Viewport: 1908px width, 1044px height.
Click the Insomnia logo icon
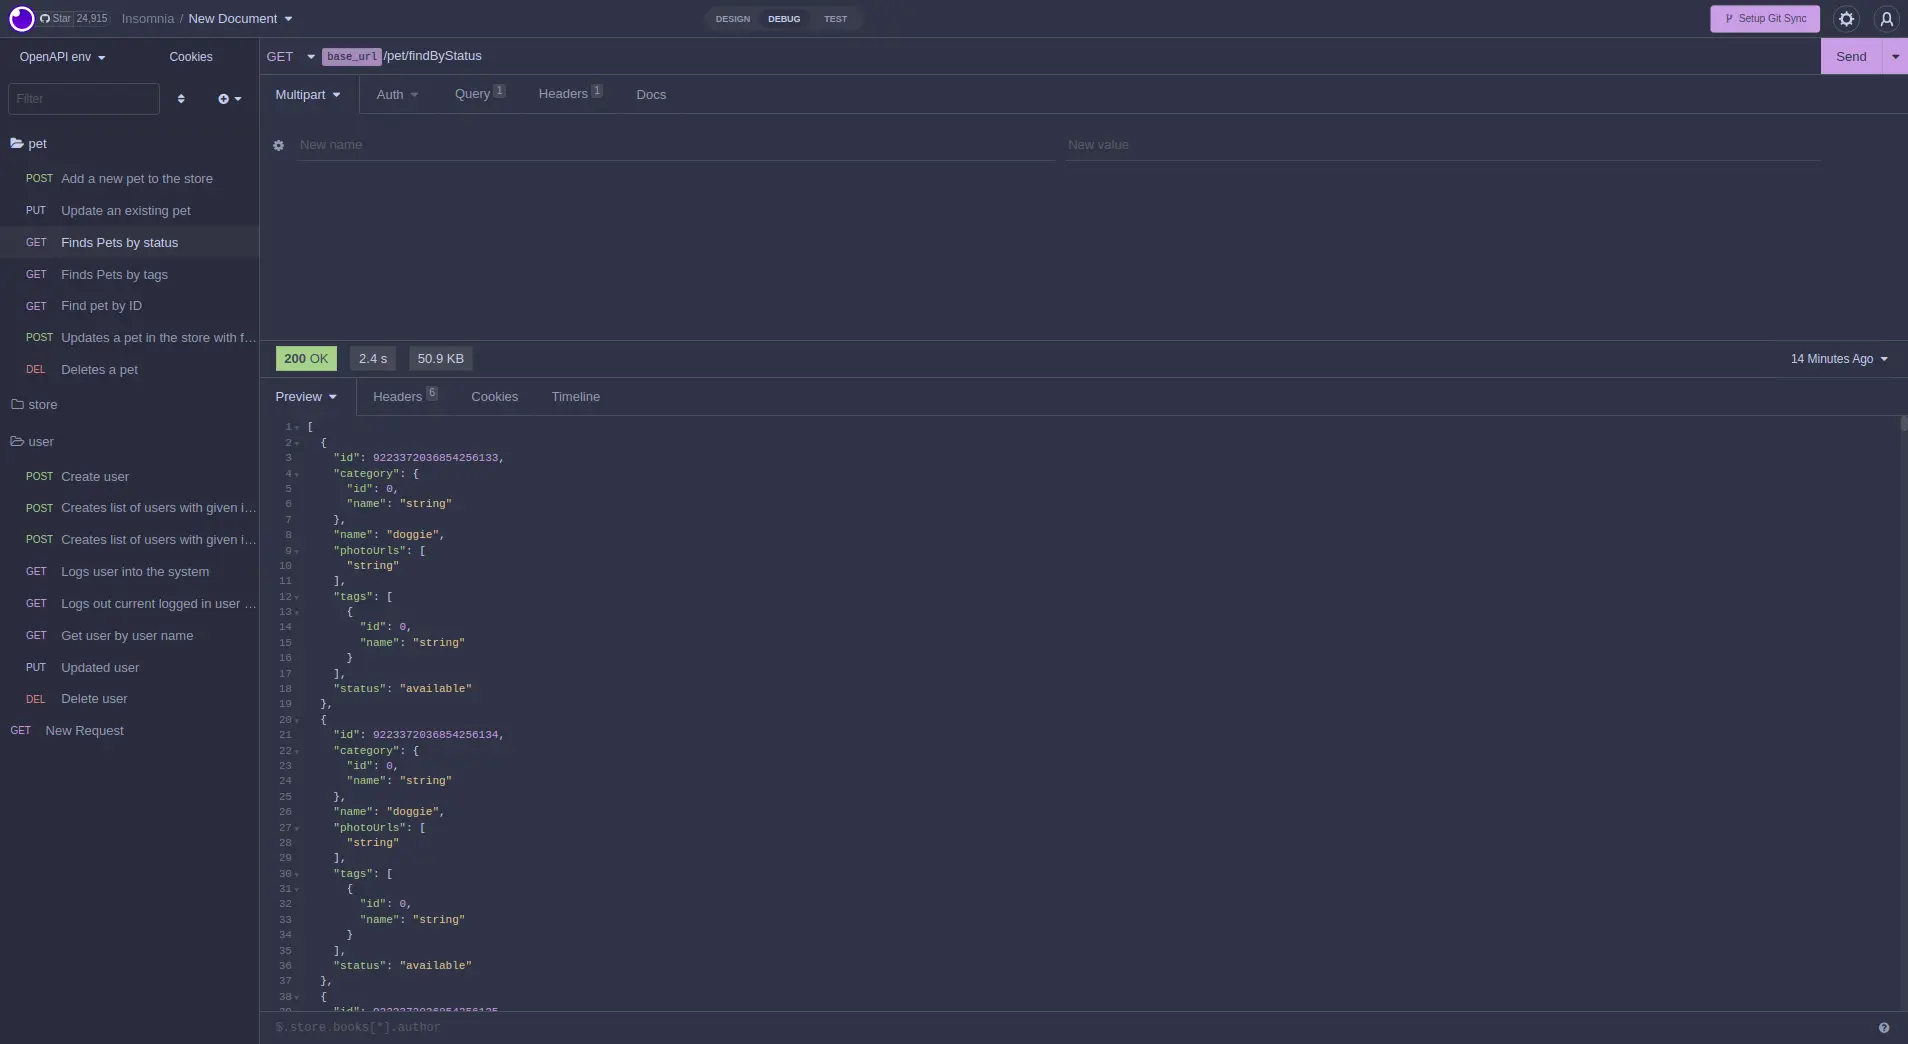pos(21,19)
